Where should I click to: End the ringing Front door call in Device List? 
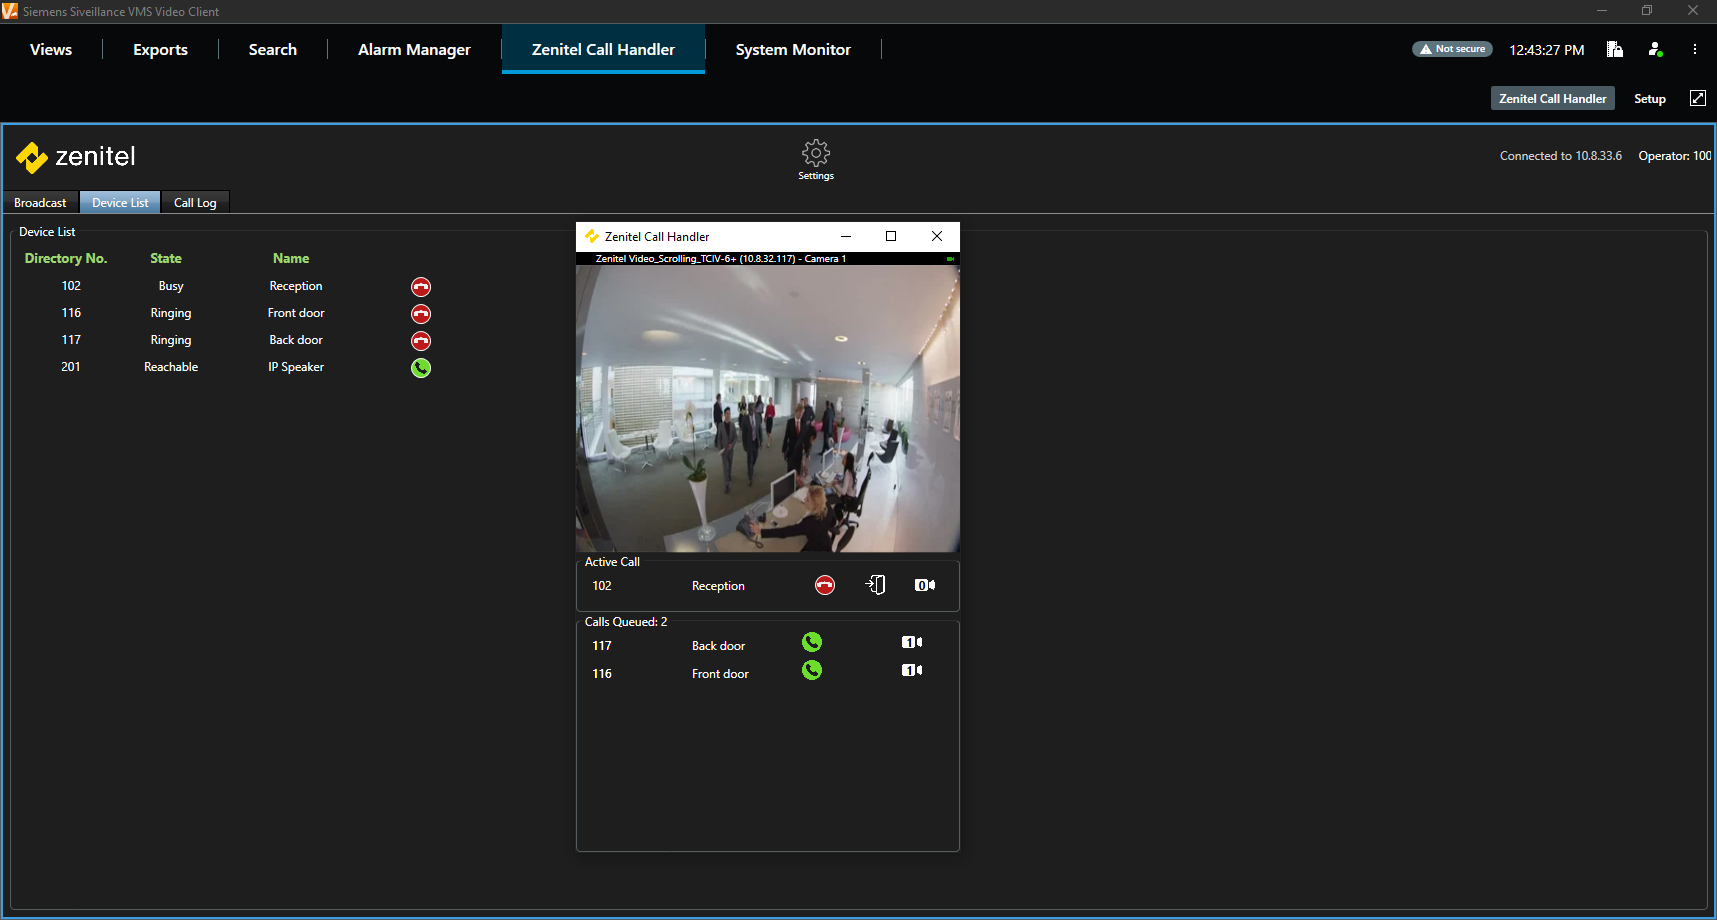click(x=421, y=314)
